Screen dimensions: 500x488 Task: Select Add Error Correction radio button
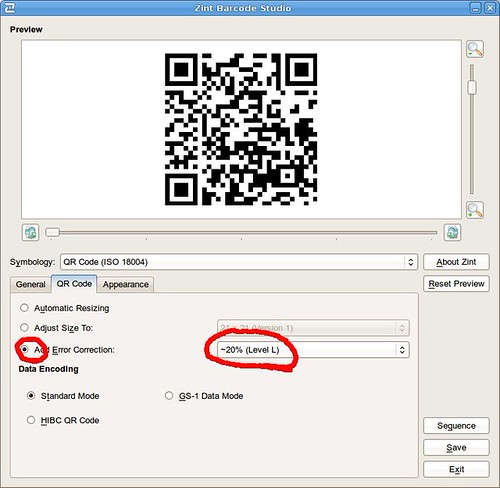point(24,349)
